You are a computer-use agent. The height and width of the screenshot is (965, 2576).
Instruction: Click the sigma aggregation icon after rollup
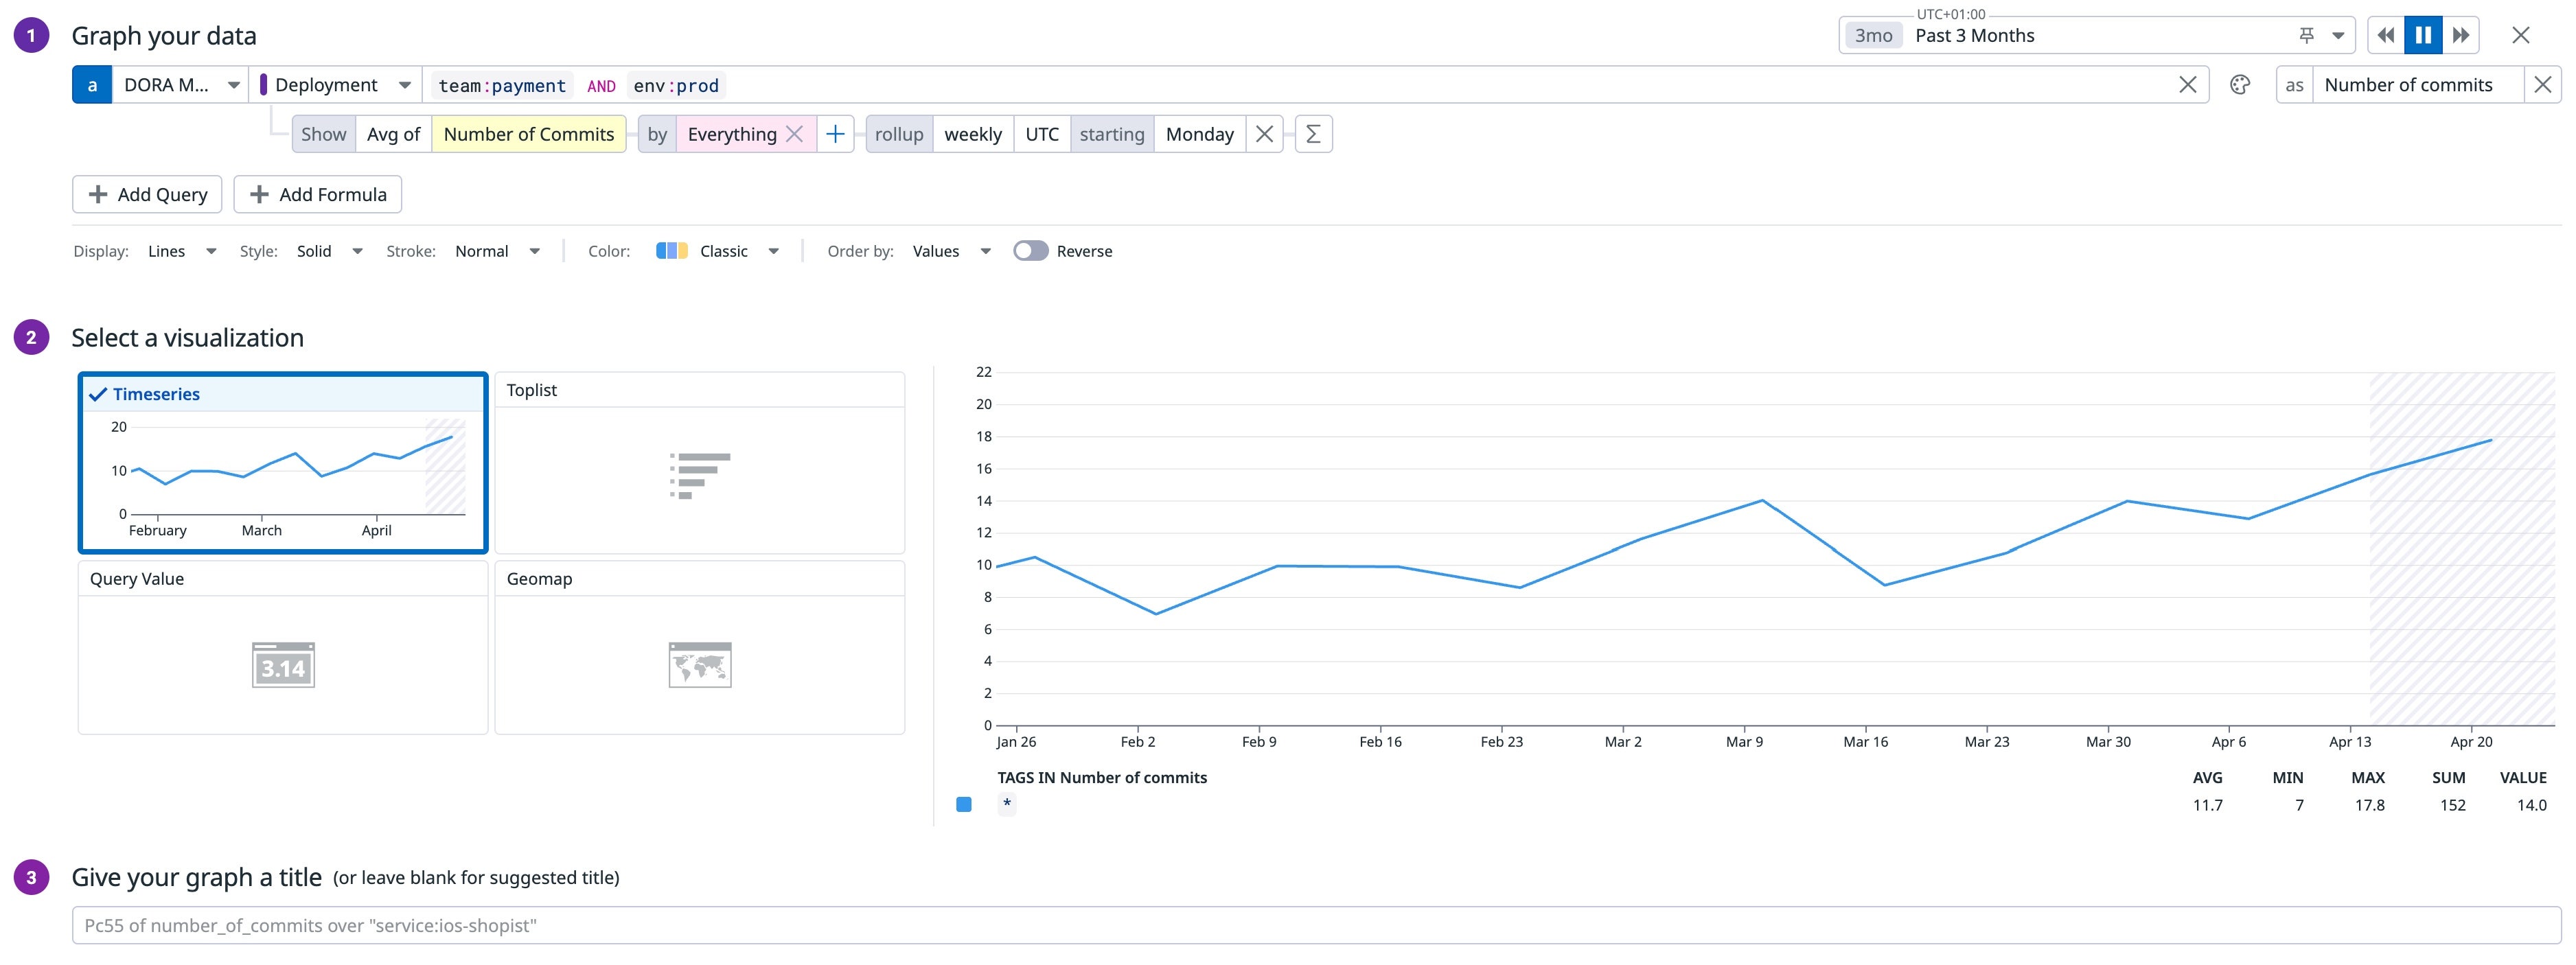1315,133
